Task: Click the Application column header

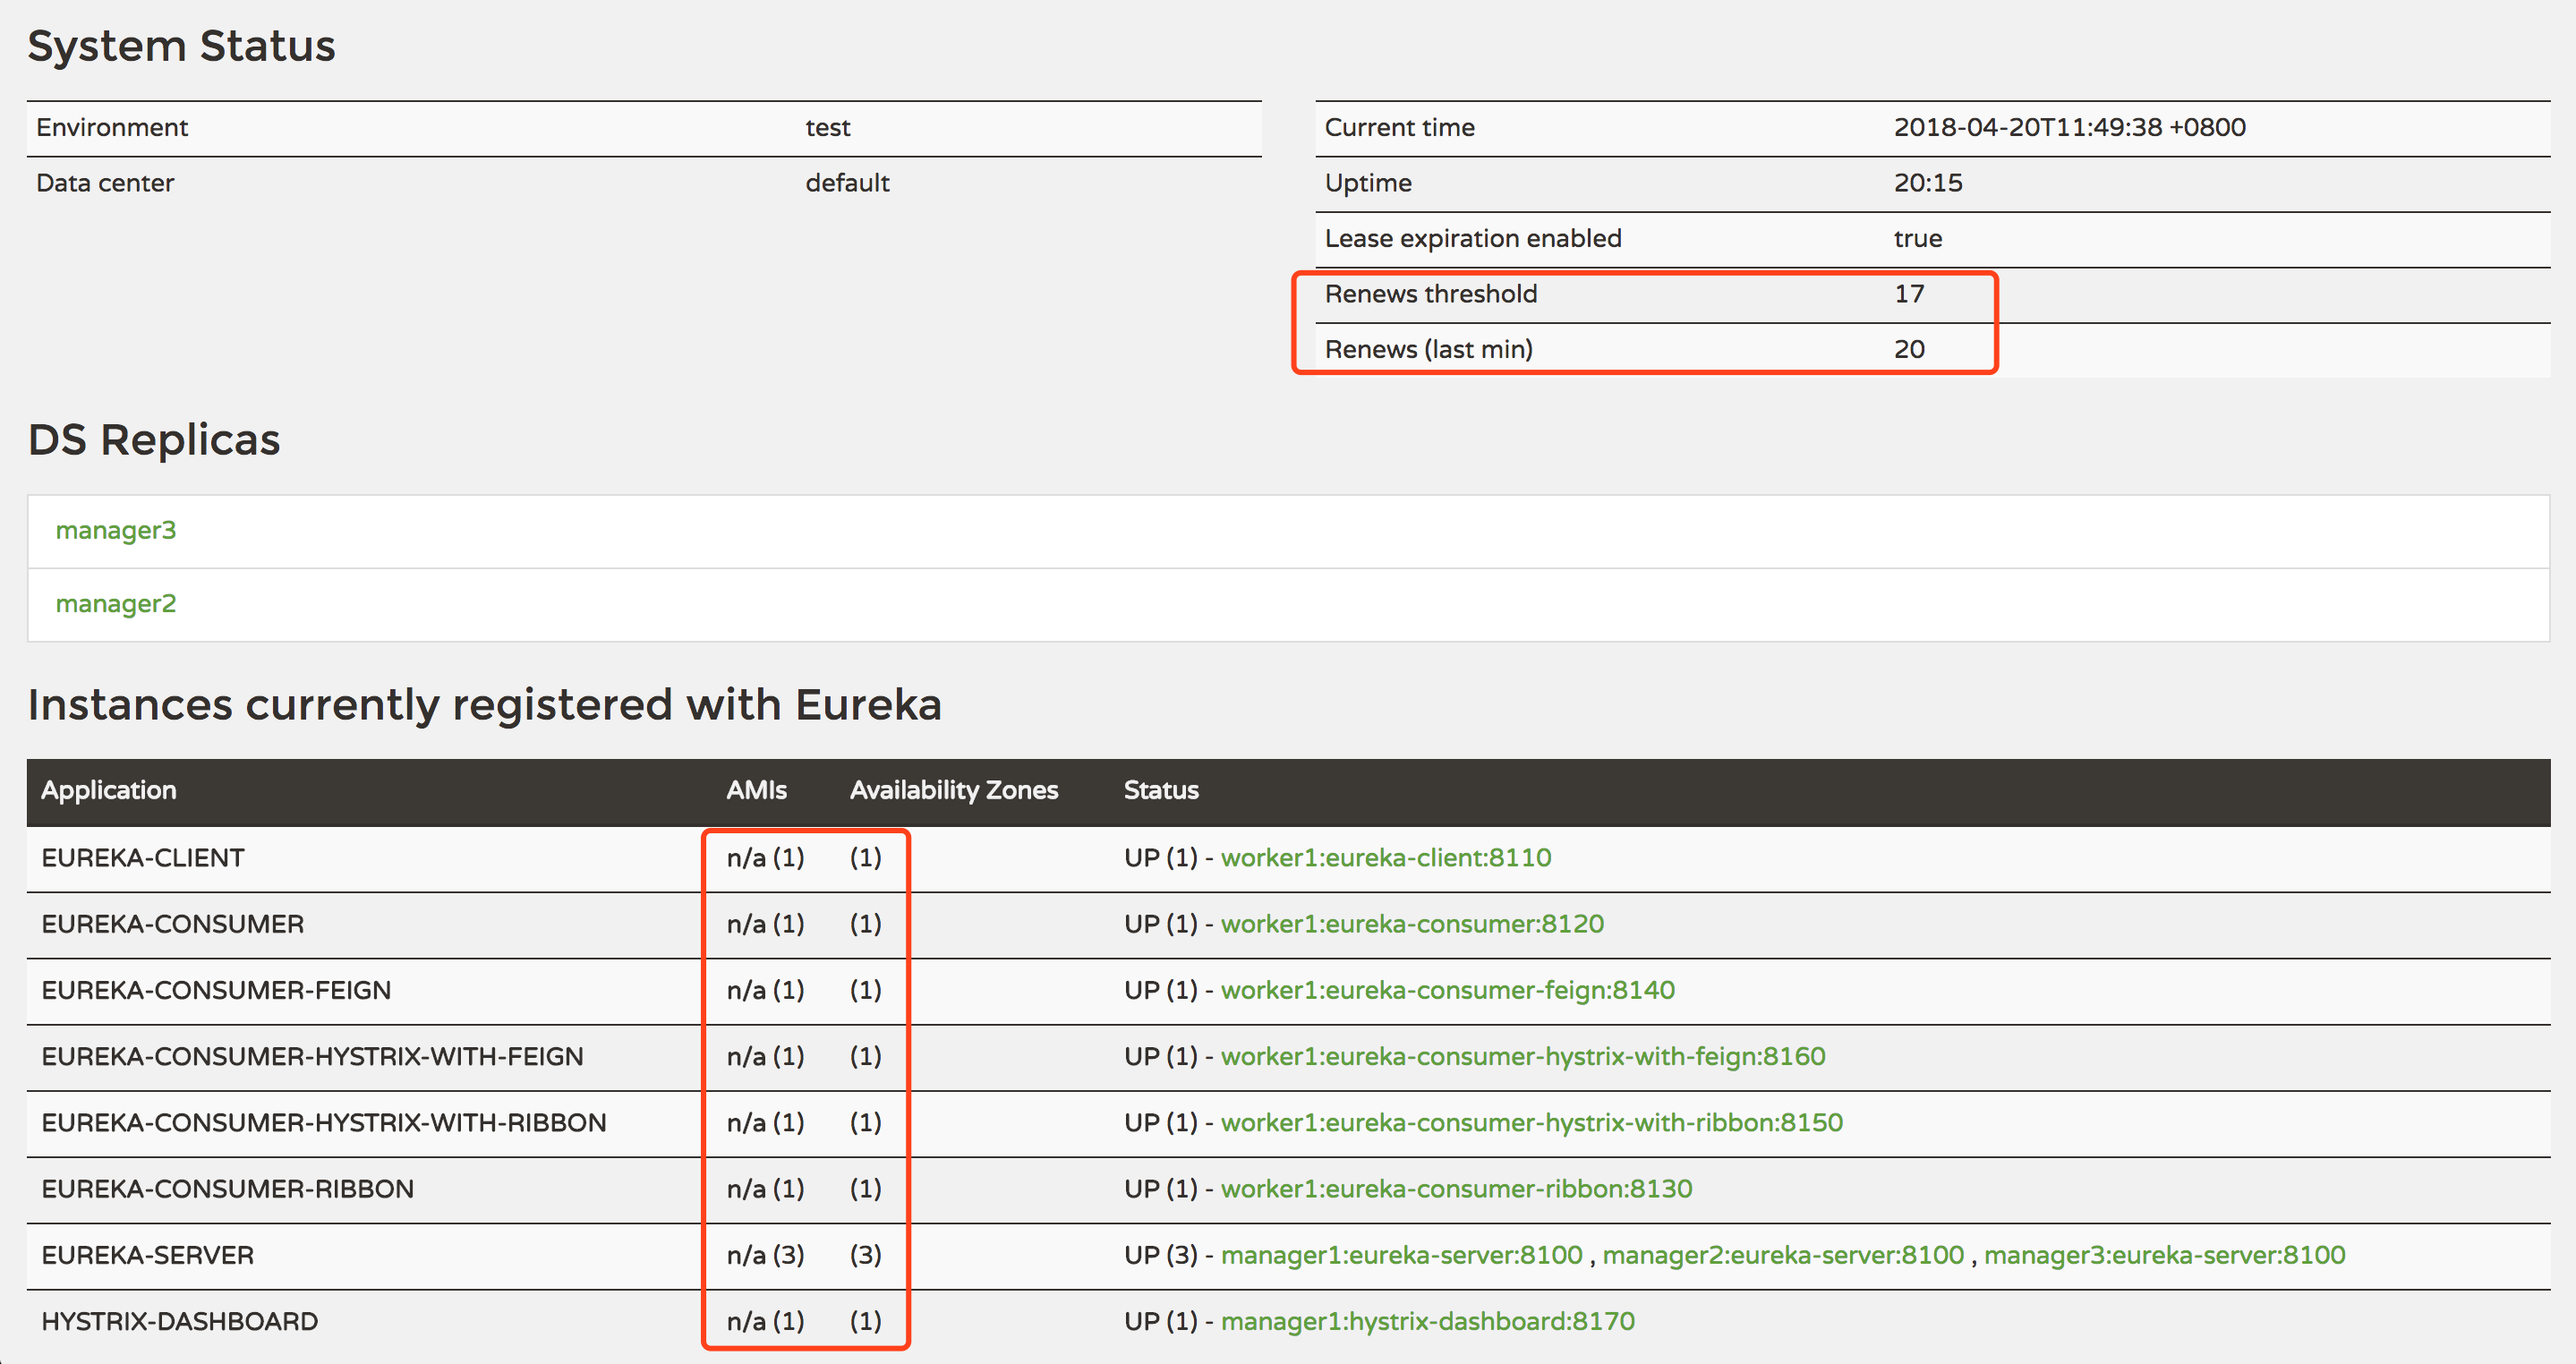Action: coord(109,790)
